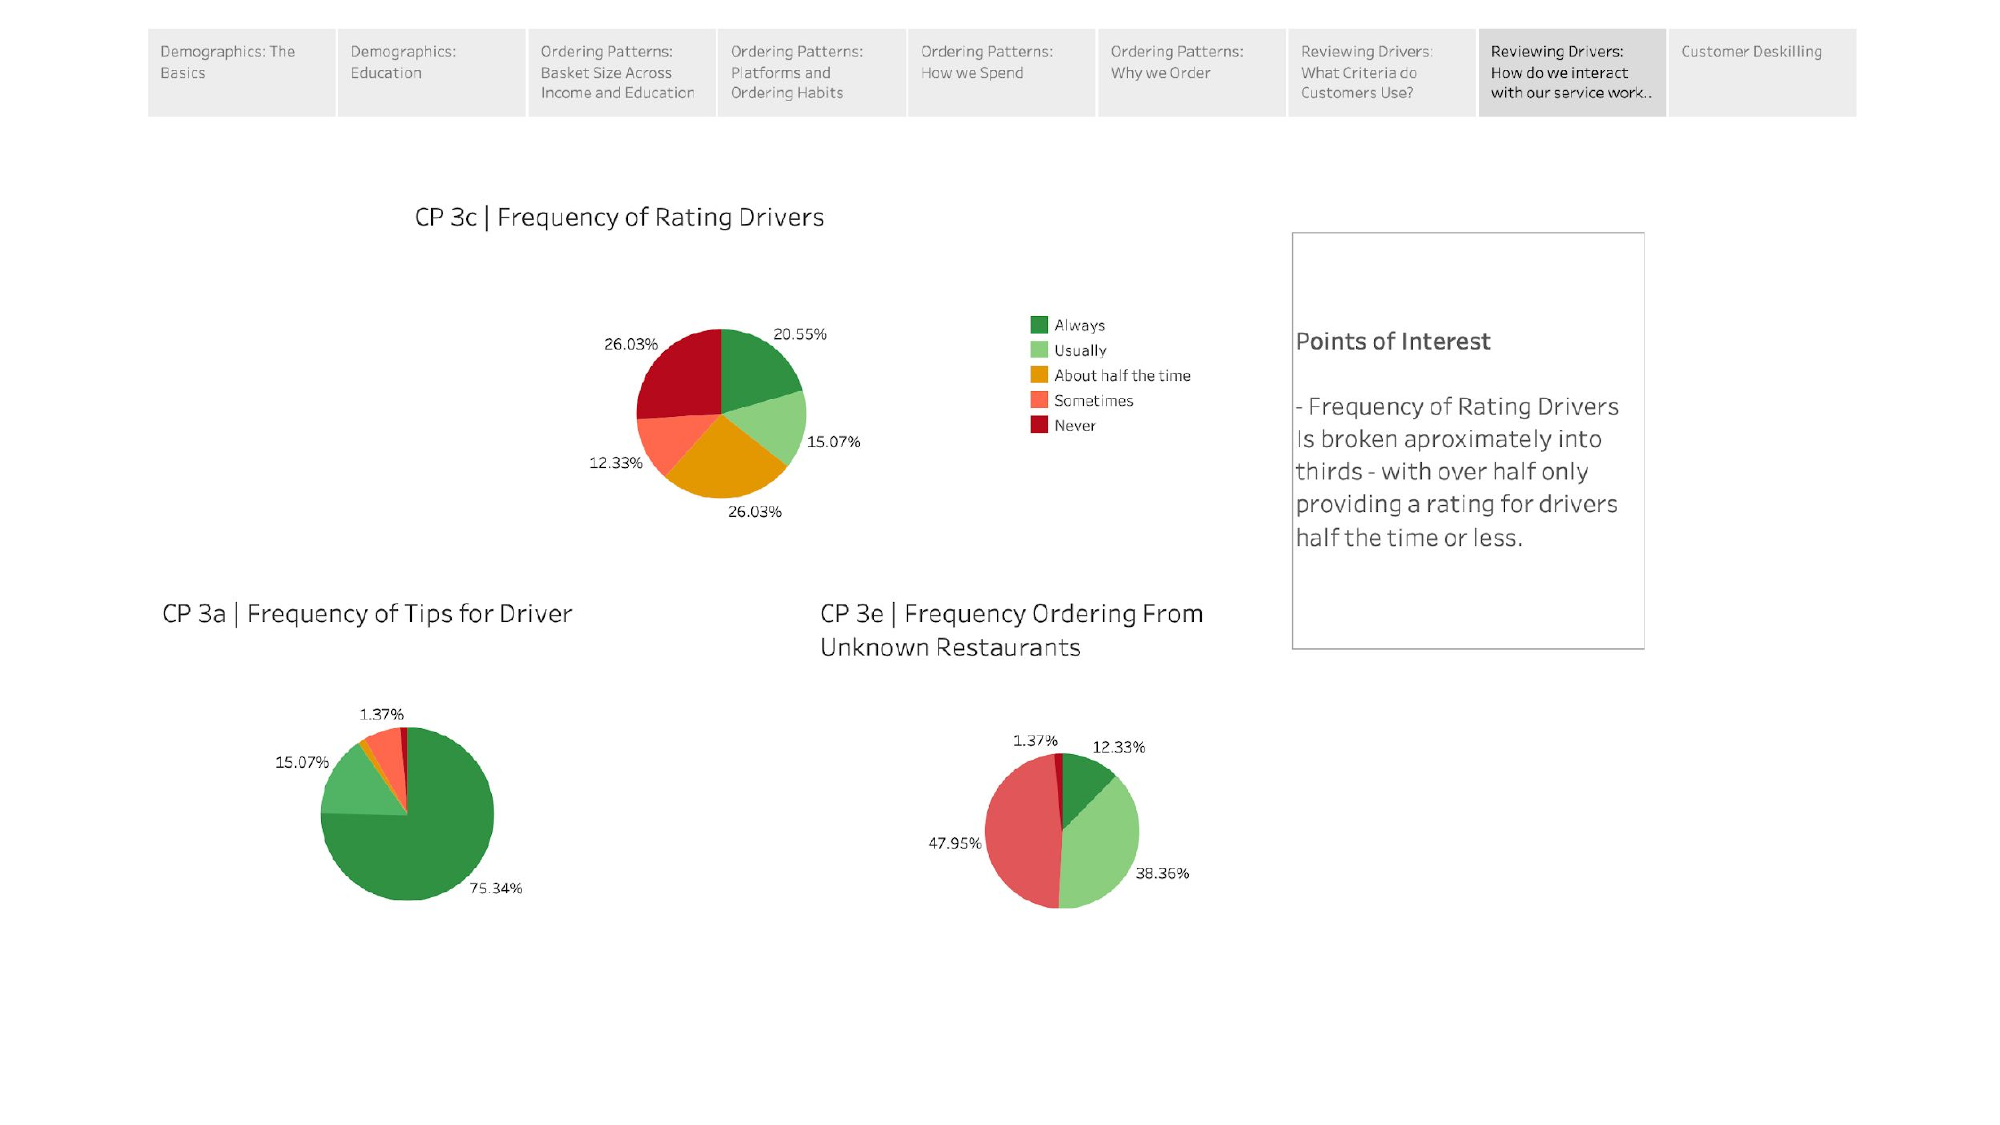The width and height of the screenshot is (2000, 1125).
Task: Select the 'Never' legend color swatch
Action: 1037,425
